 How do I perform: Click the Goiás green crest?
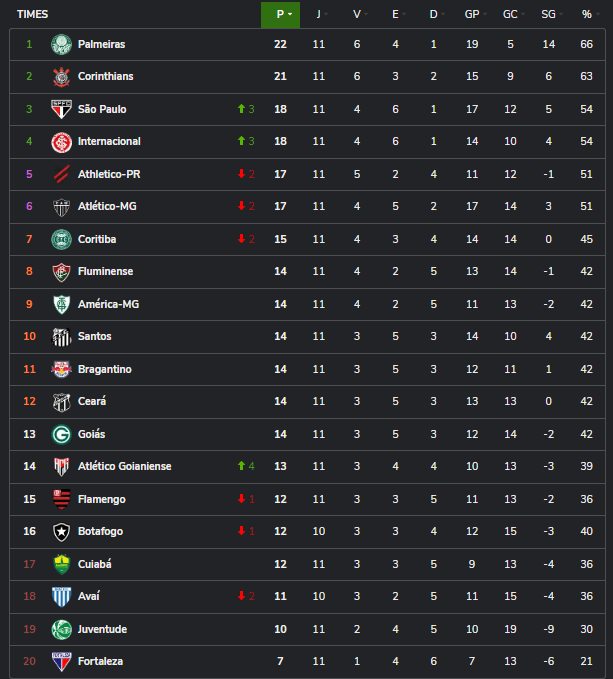(x=62, y=434)
